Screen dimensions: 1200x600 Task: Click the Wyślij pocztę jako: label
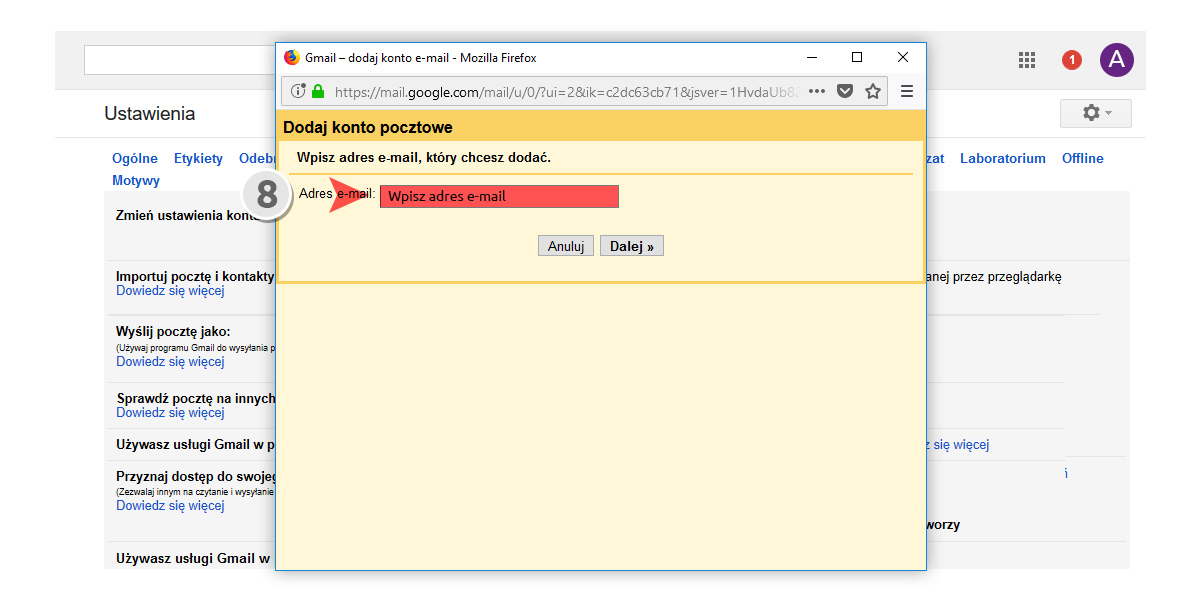click(174, 332)
